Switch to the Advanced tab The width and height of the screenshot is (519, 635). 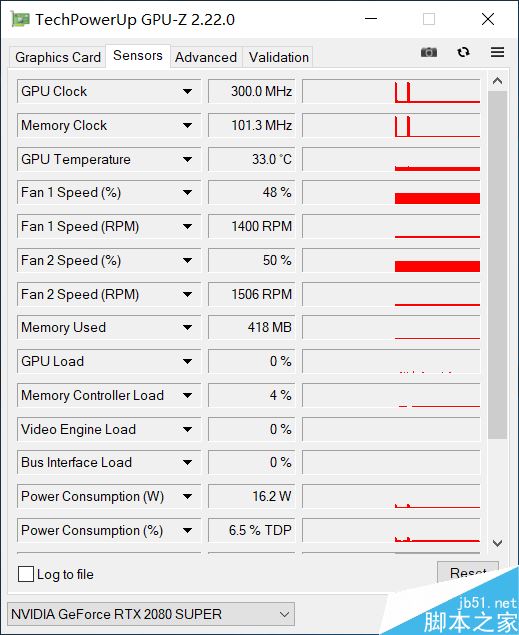[x=206, y=57]
